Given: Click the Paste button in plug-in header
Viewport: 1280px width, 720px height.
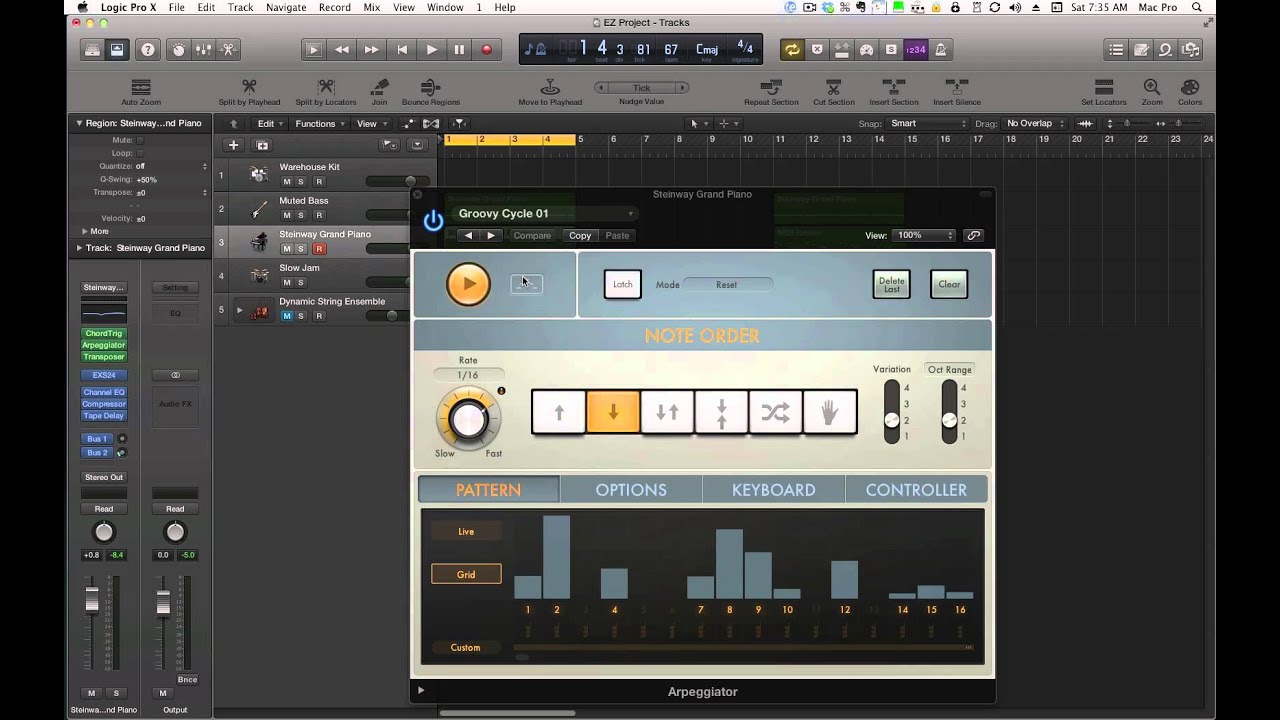Looking at the screenshot, I should (x=617, y=236).
